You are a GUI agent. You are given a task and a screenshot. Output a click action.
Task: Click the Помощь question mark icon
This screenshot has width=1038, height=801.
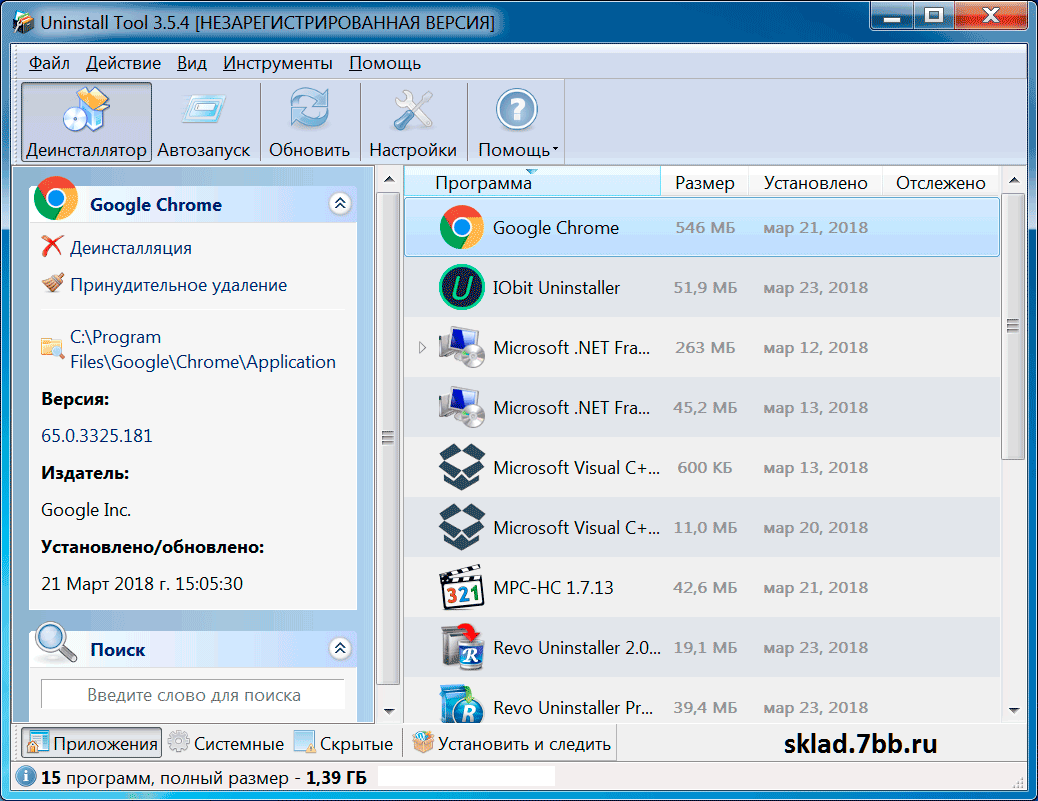click(x=516, y=109)
